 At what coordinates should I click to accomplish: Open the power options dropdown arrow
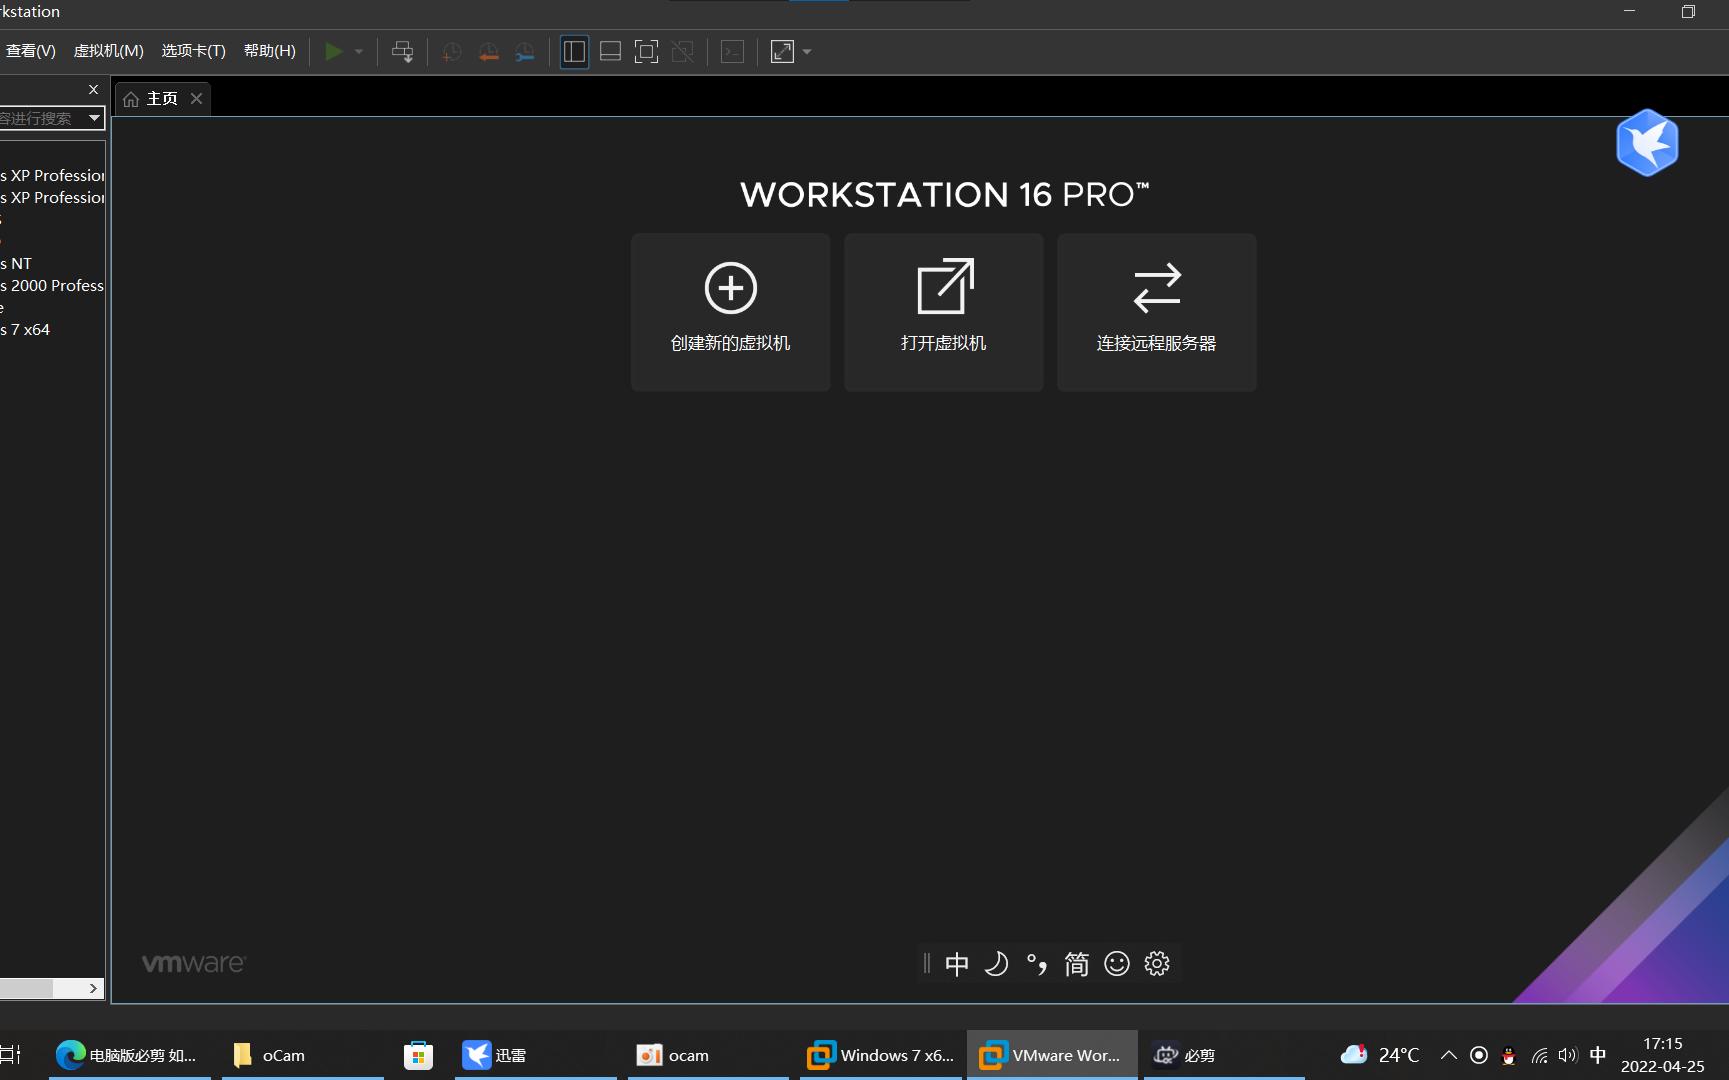pyautogui.click(x=359, y=52)
